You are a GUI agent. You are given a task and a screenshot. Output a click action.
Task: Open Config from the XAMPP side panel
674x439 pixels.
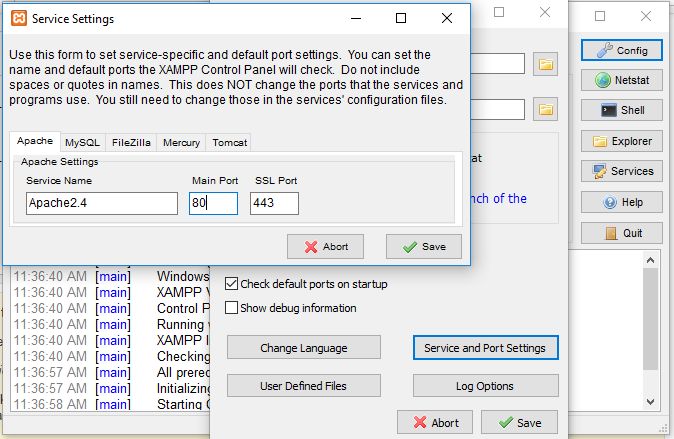(622, 50)
